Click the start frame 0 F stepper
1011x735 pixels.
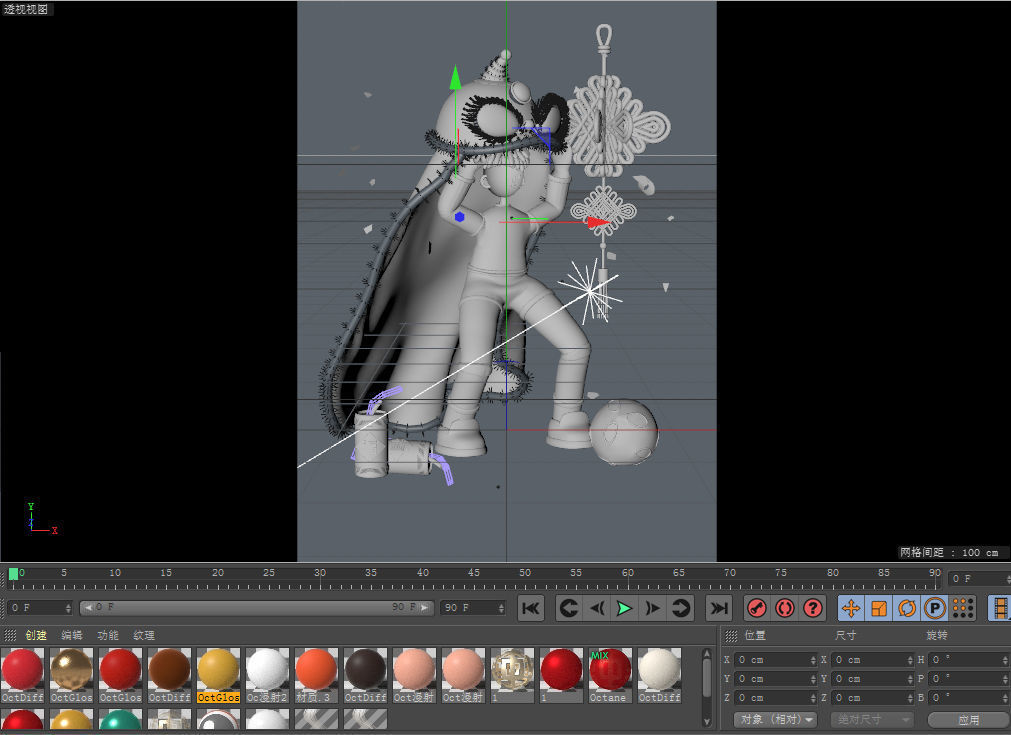(68, 607)
